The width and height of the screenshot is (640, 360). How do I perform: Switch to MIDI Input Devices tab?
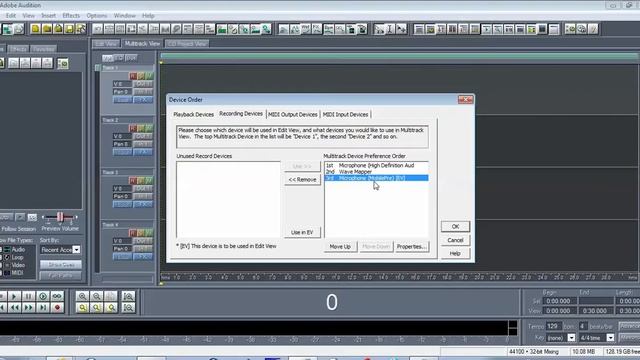(345, 115)
